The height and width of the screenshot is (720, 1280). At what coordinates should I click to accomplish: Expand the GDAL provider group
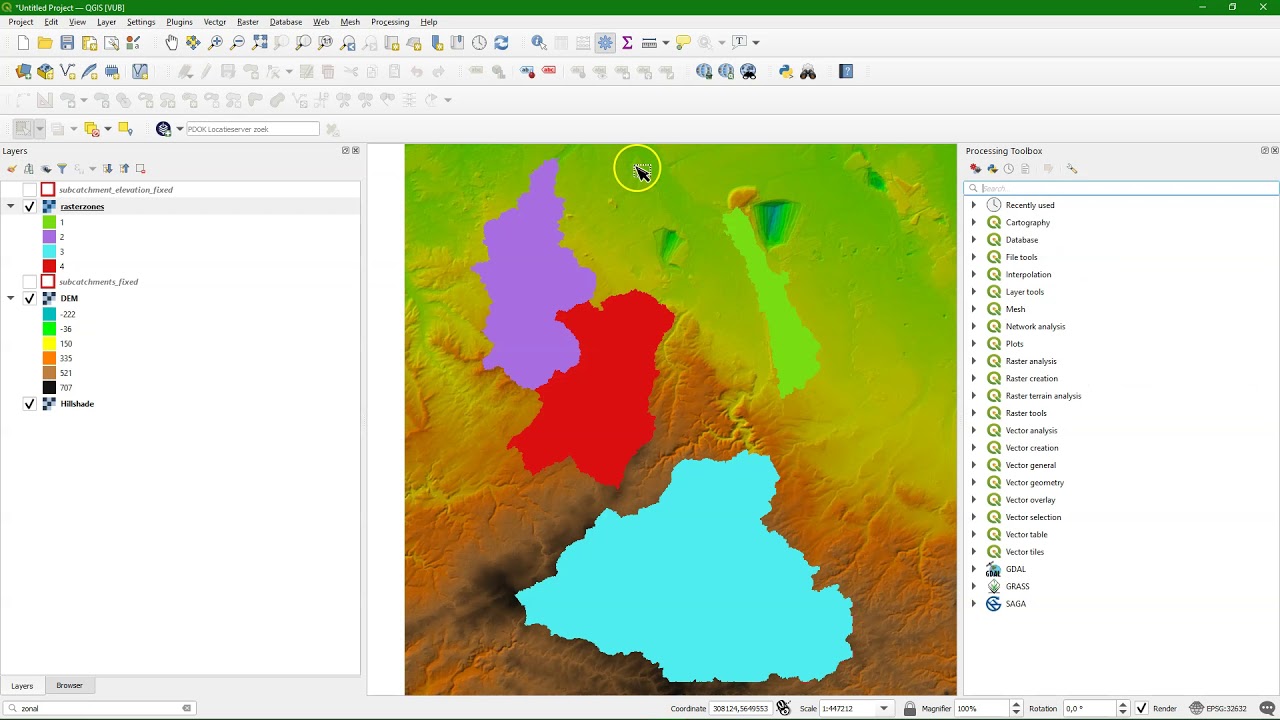tap(974, 569)
